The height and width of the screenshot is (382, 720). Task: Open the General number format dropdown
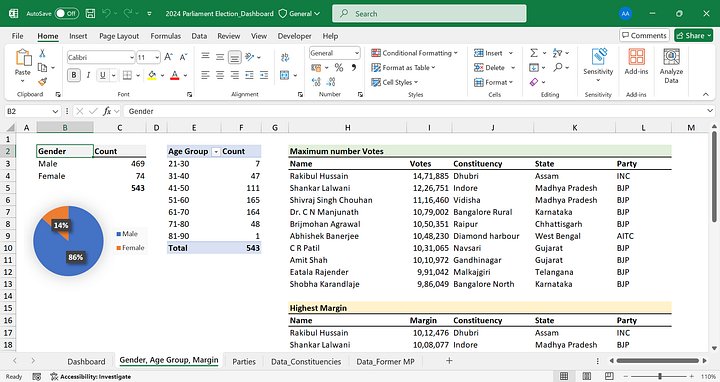pos(356,53)
